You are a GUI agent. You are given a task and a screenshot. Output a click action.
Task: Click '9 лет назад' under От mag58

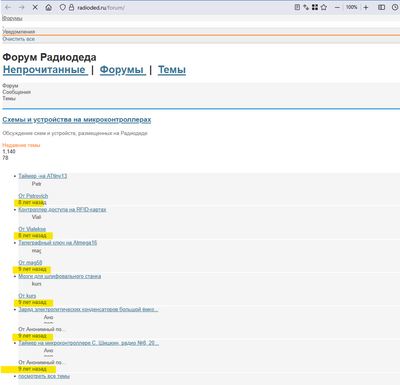[x=32, y=269]
